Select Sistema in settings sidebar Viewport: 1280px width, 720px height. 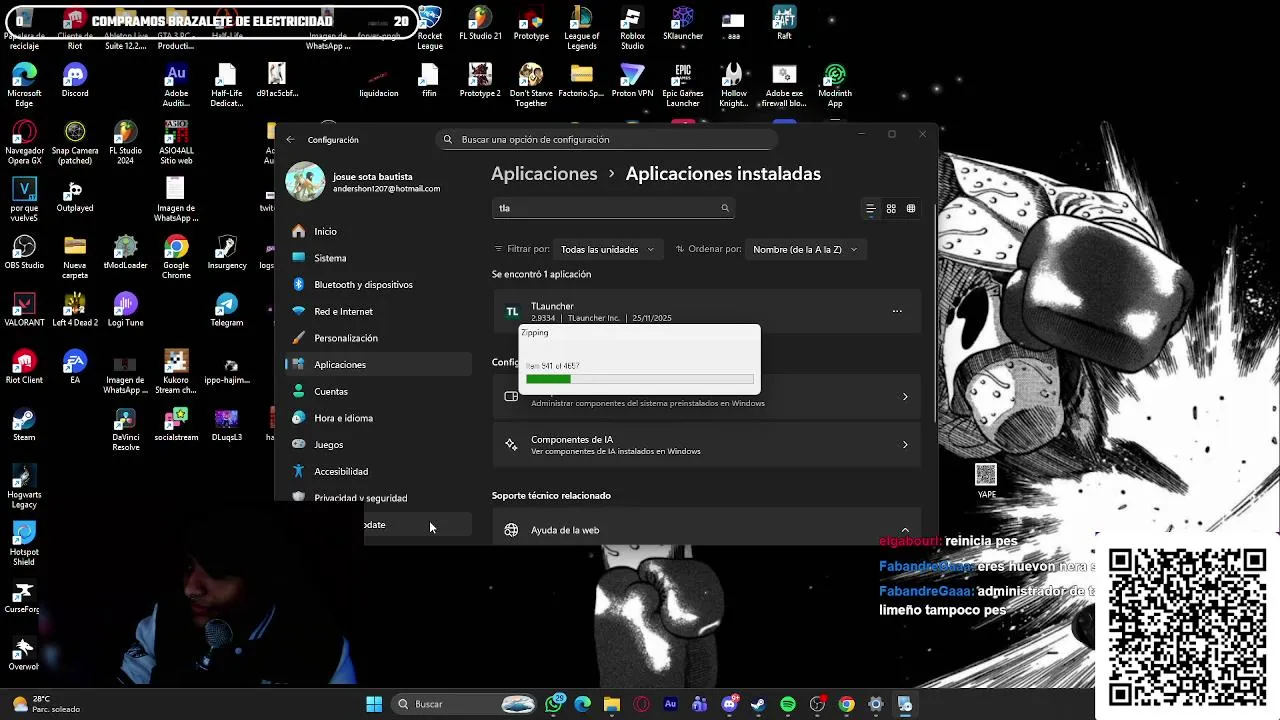tap(378, 258)
